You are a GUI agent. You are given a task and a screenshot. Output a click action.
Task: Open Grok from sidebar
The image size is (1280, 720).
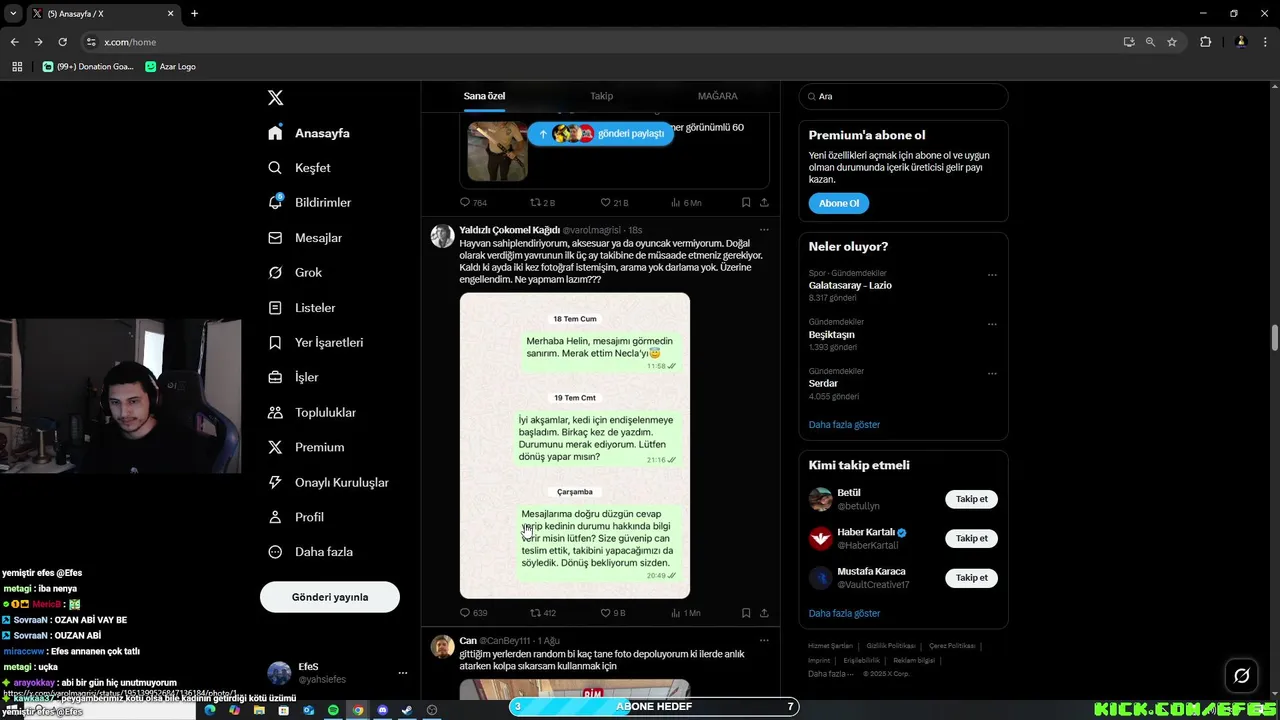(295, 273)
